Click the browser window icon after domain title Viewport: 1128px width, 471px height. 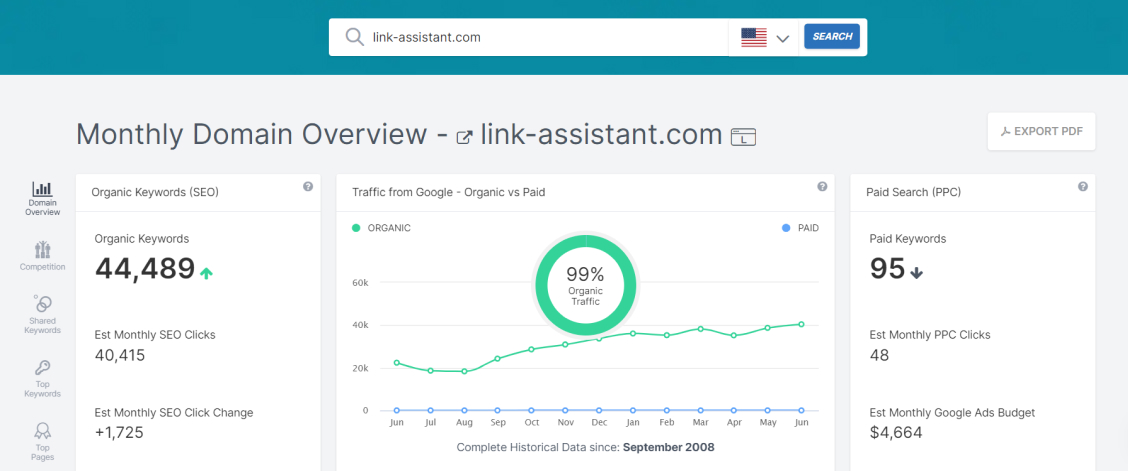tap(743, 137)
